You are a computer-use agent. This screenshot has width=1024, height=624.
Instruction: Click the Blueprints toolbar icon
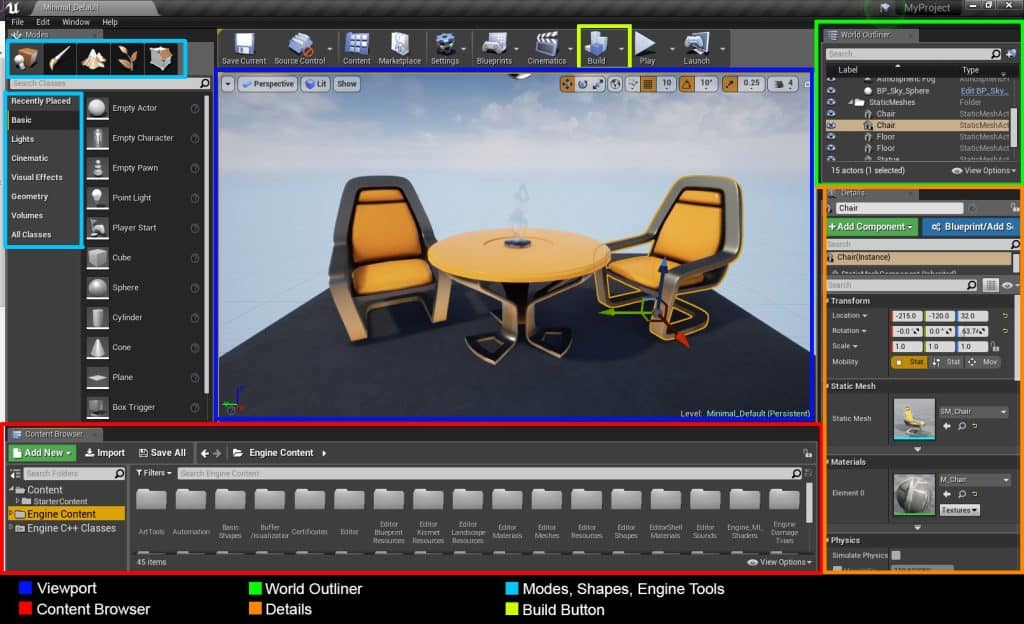coord(494,49)
